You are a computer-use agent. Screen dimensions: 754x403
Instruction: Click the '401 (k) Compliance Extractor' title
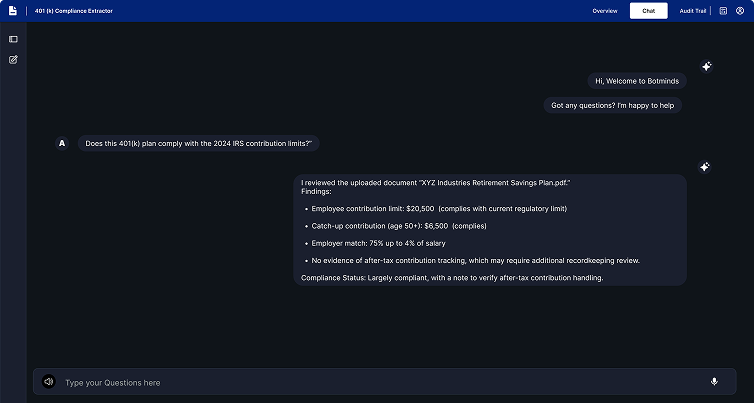tap(73, 11)
